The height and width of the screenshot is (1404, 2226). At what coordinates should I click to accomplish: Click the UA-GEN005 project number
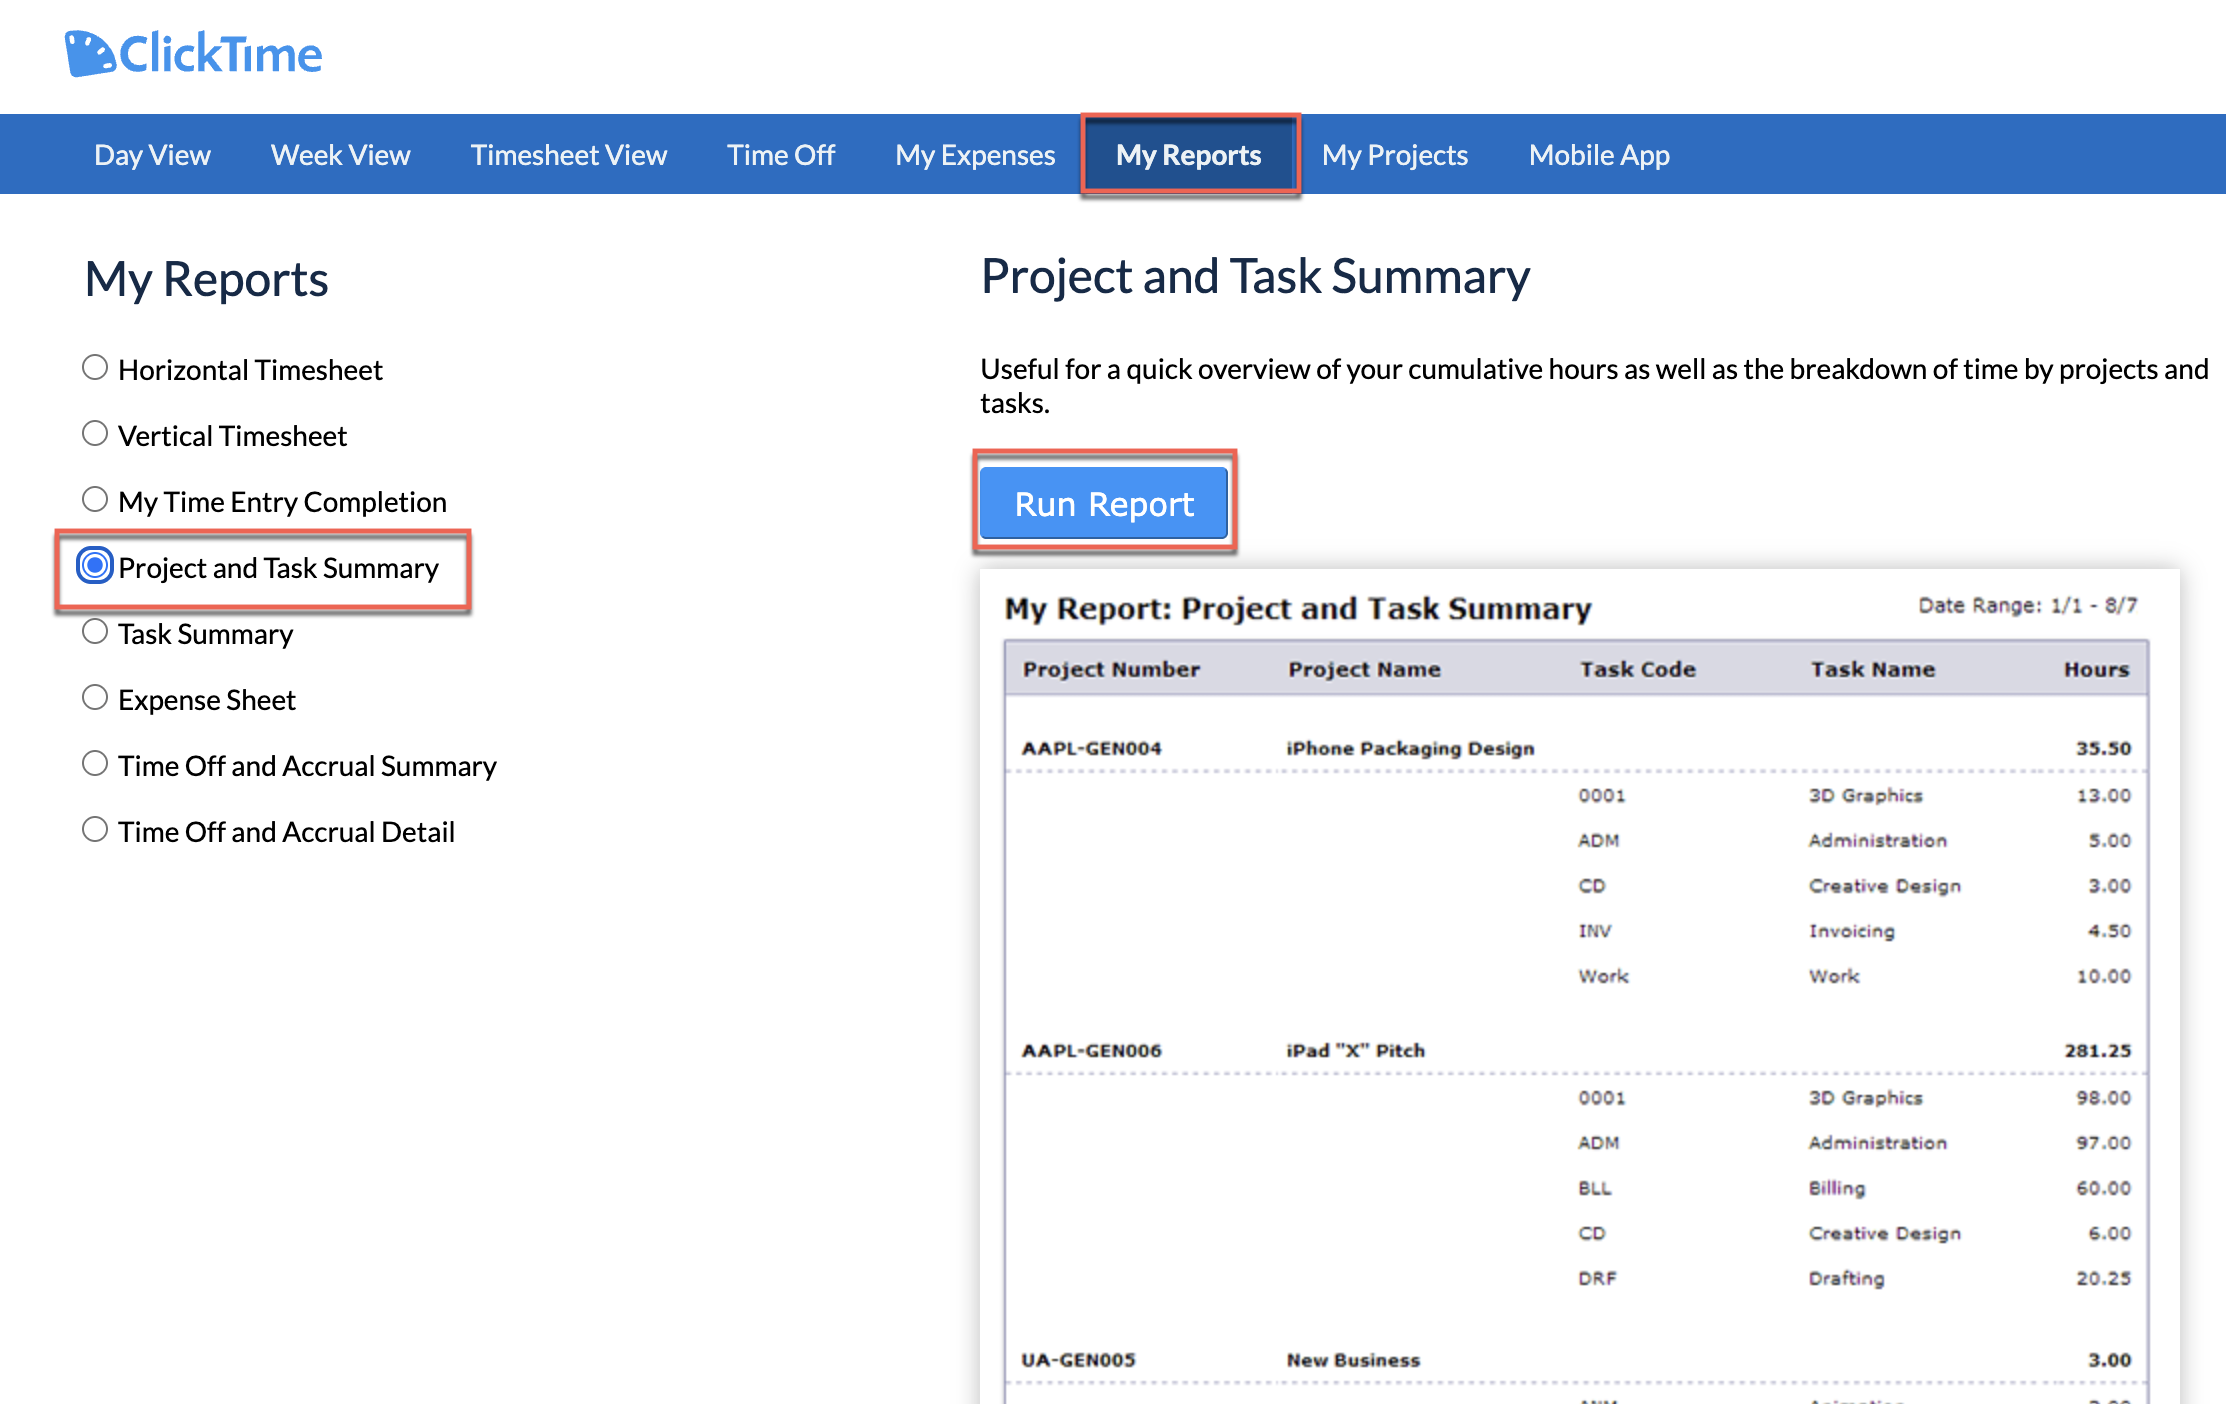(x=1078, y=1360)
